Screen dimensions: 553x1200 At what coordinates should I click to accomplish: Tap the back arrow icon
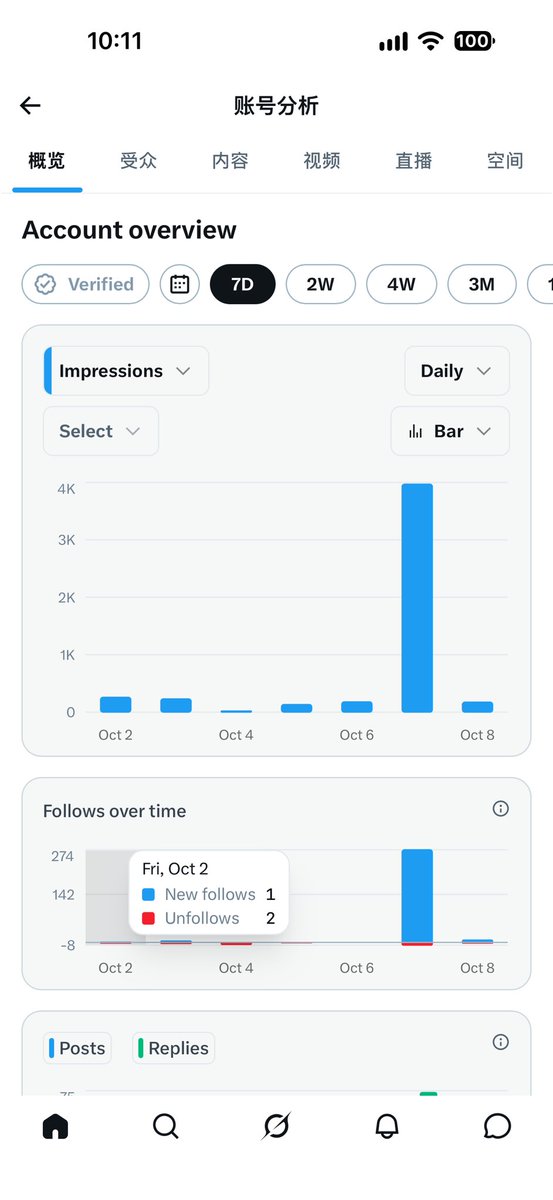coord(30,106)
